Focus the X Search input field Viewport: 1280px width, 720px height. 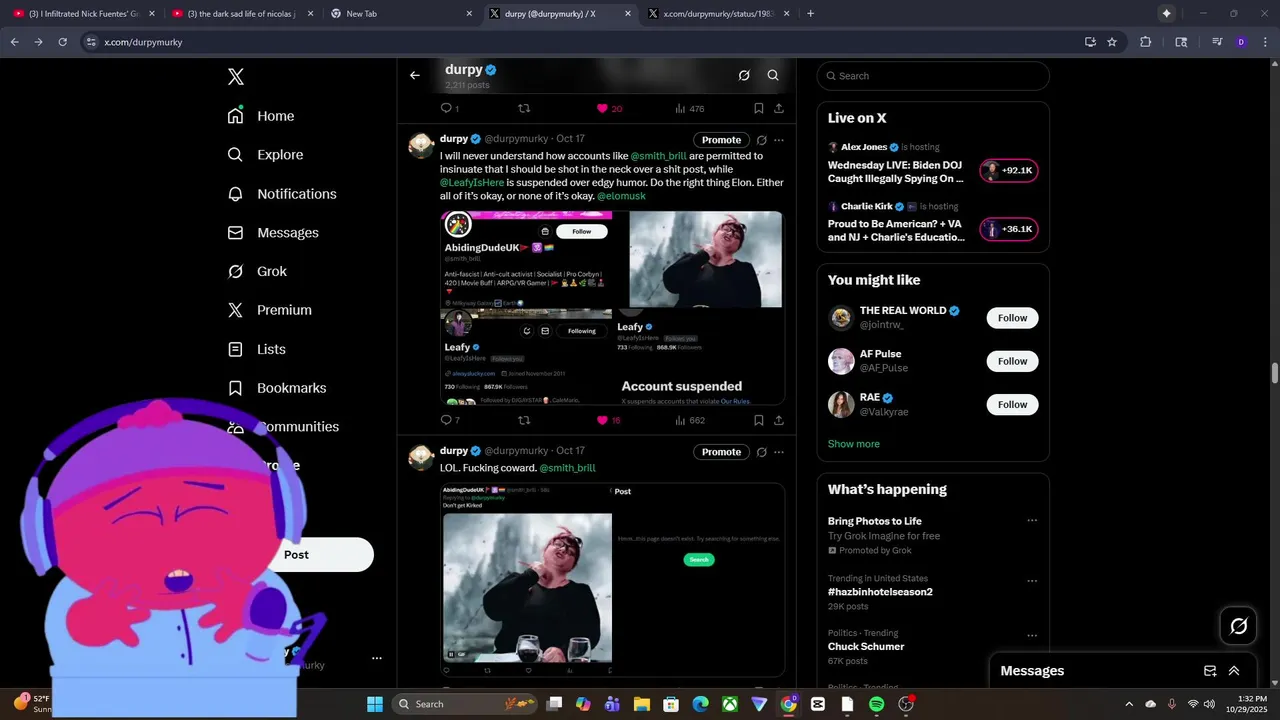pos(933,76)
